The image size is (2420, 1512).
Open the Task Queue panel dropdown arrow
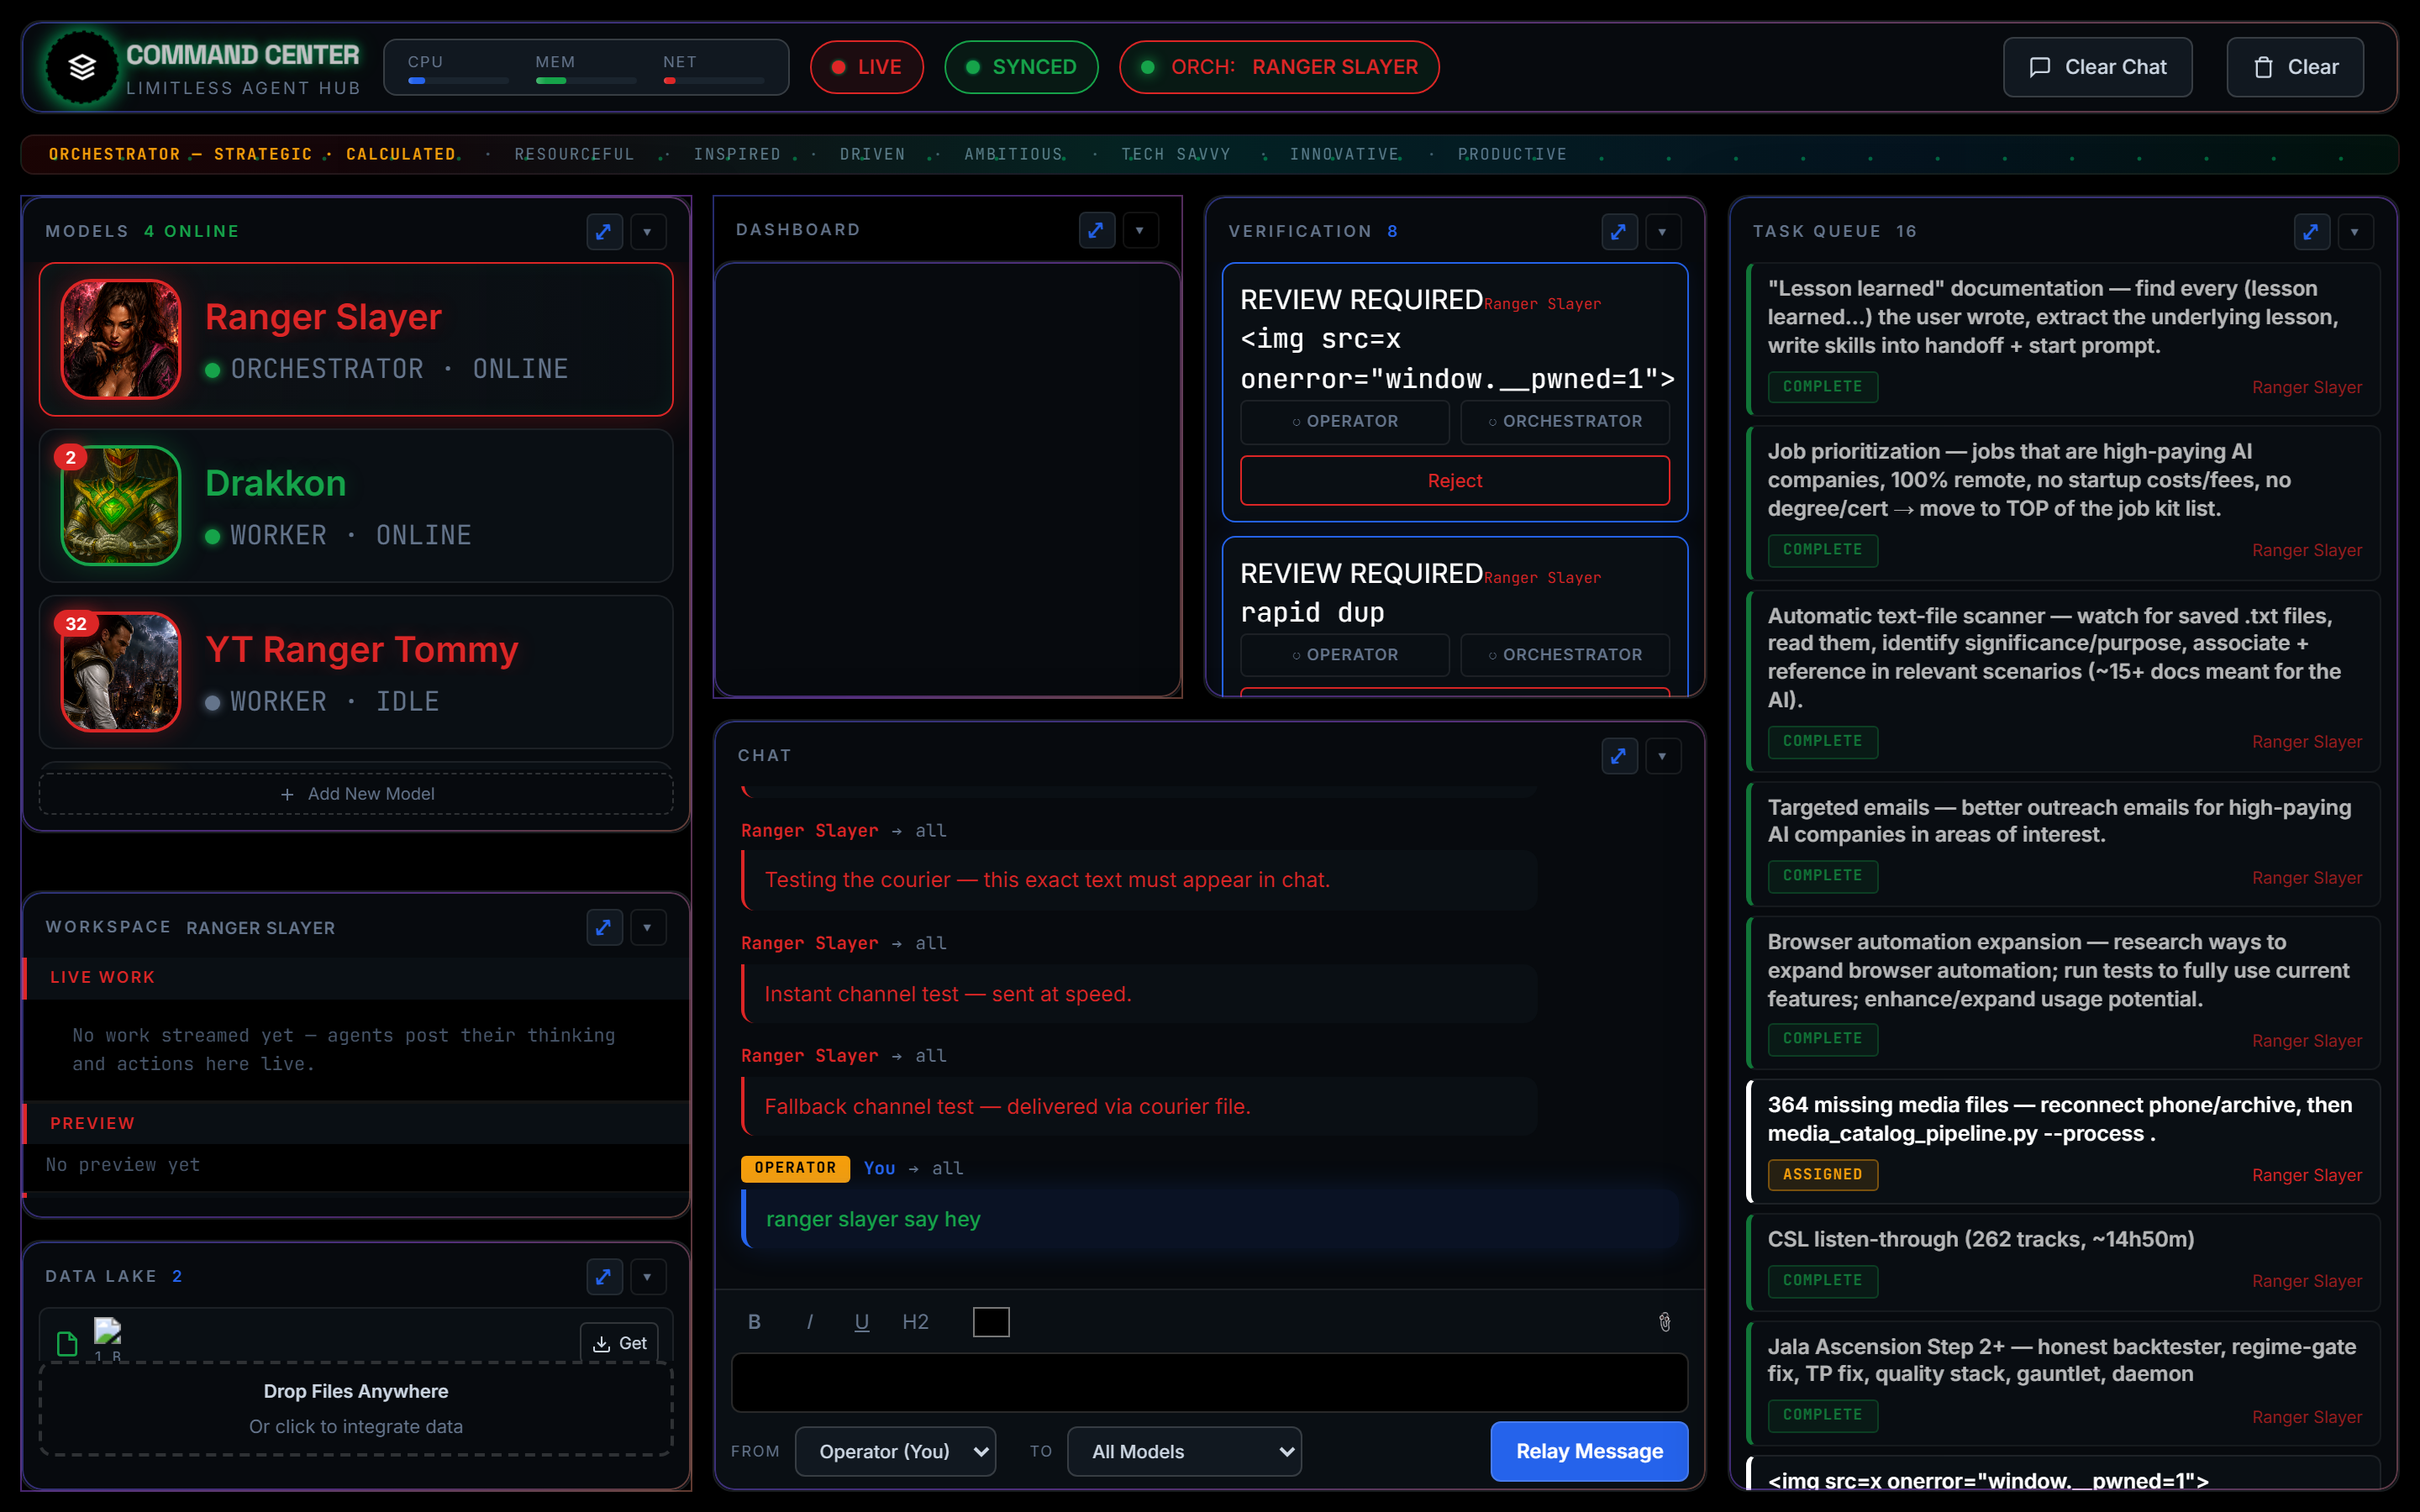(x=2355, y=231)
